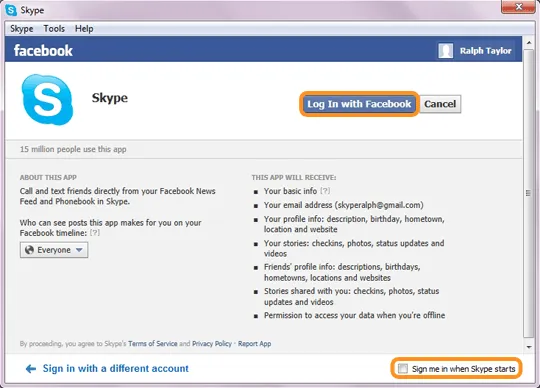The width and height of the screenshot is (540, 388).
Task: Open Terms of Service link
Action: pos(153,344)
